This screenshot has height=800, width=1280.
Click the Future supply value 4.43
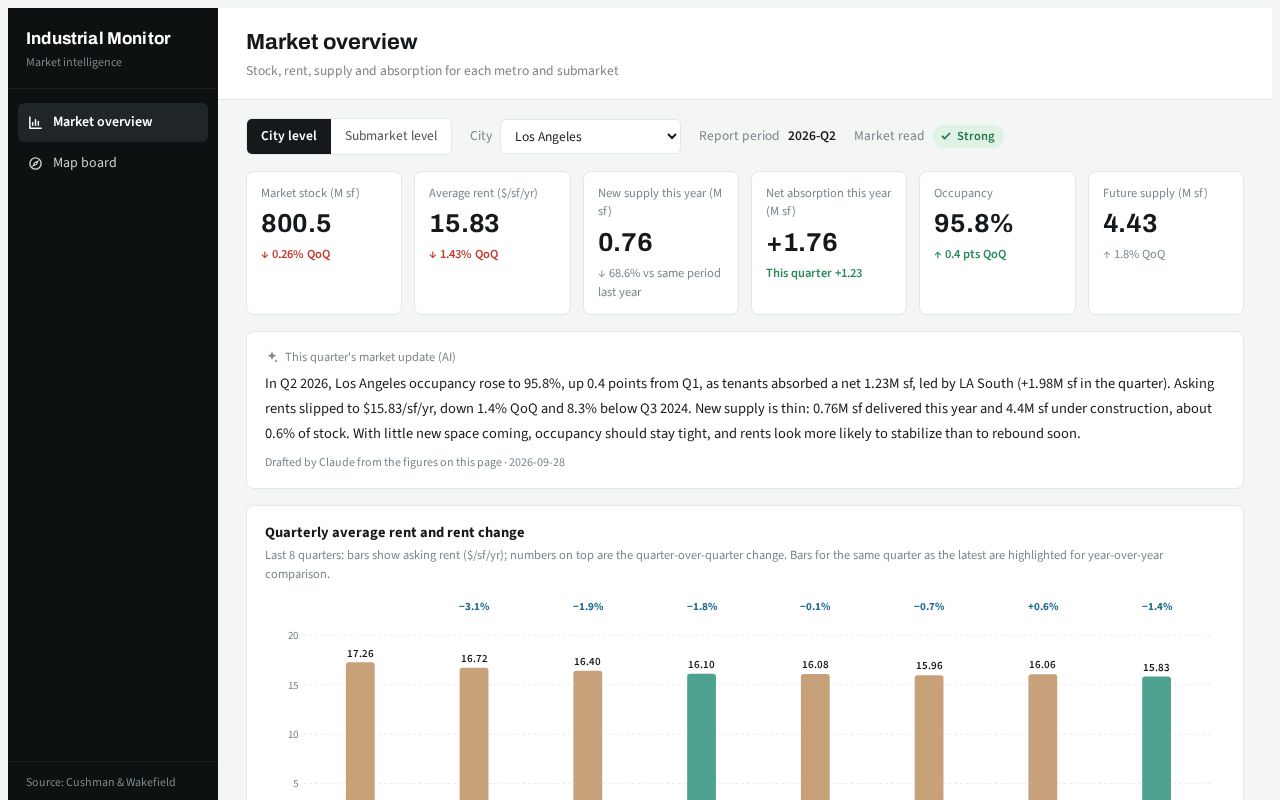pyautogui.click(x=1130, y=223)
